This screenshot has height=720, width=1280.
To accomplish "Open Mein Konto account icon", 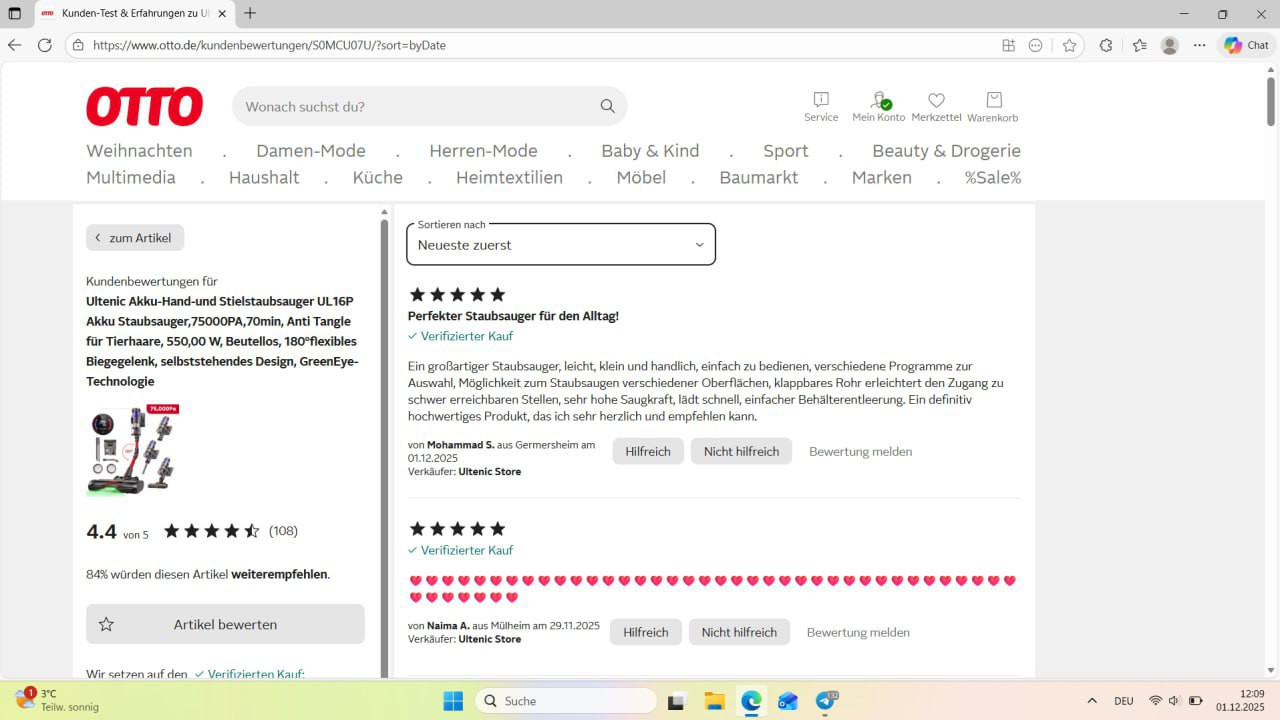I will pos(878,106).
